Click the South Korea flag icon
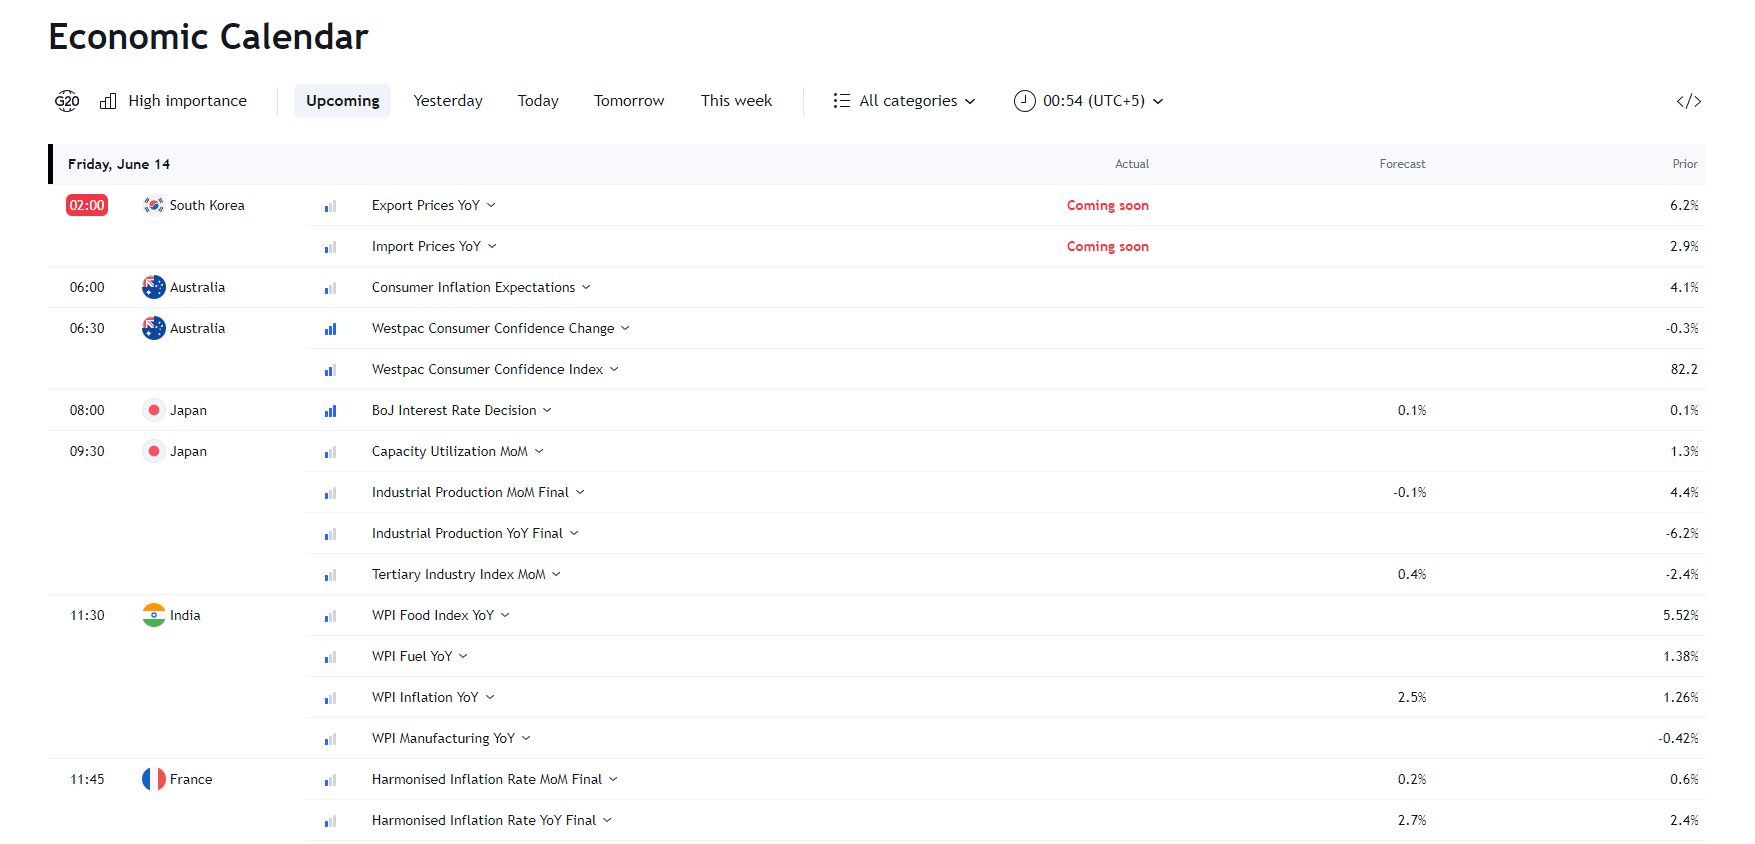The width and height of the screenshot is (1755, 844). [x=153, y=205]
